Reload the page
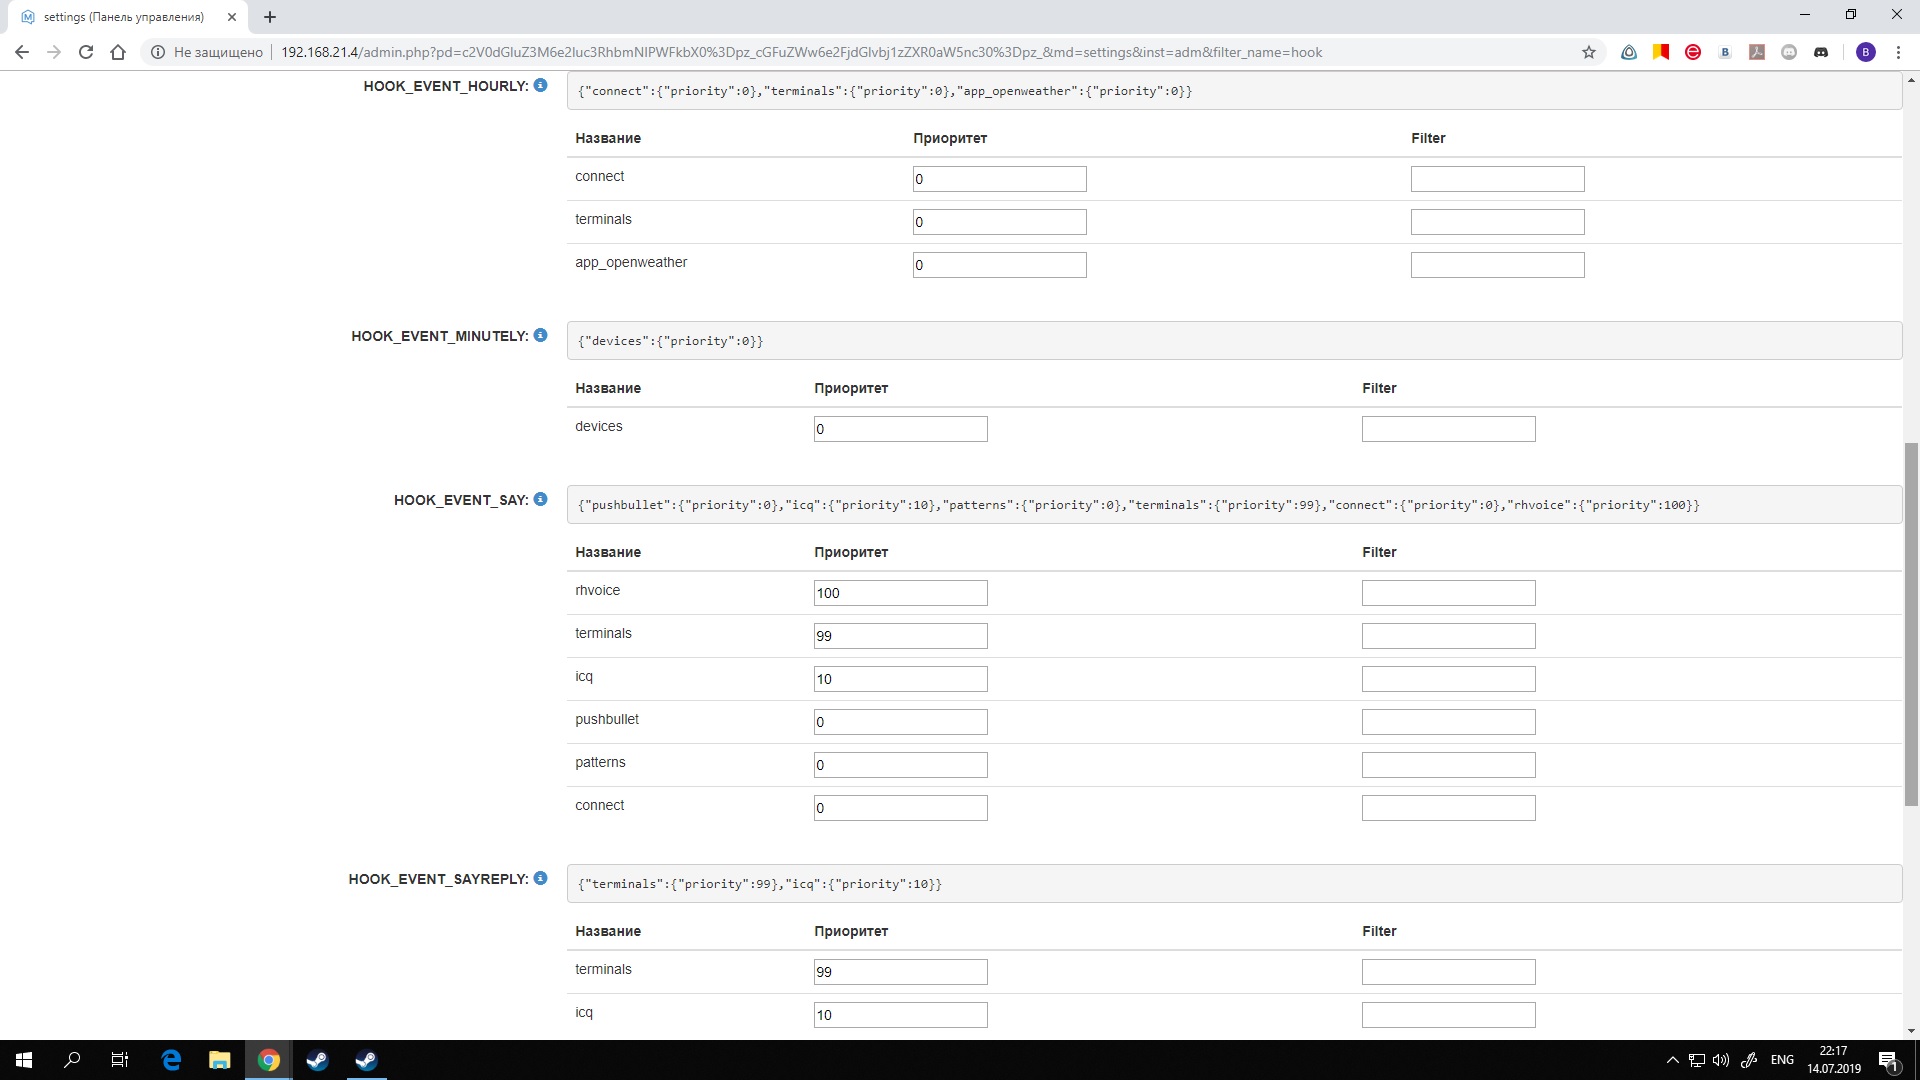The width and height of the screenshot is (1920, 1080). coord(86,52)
